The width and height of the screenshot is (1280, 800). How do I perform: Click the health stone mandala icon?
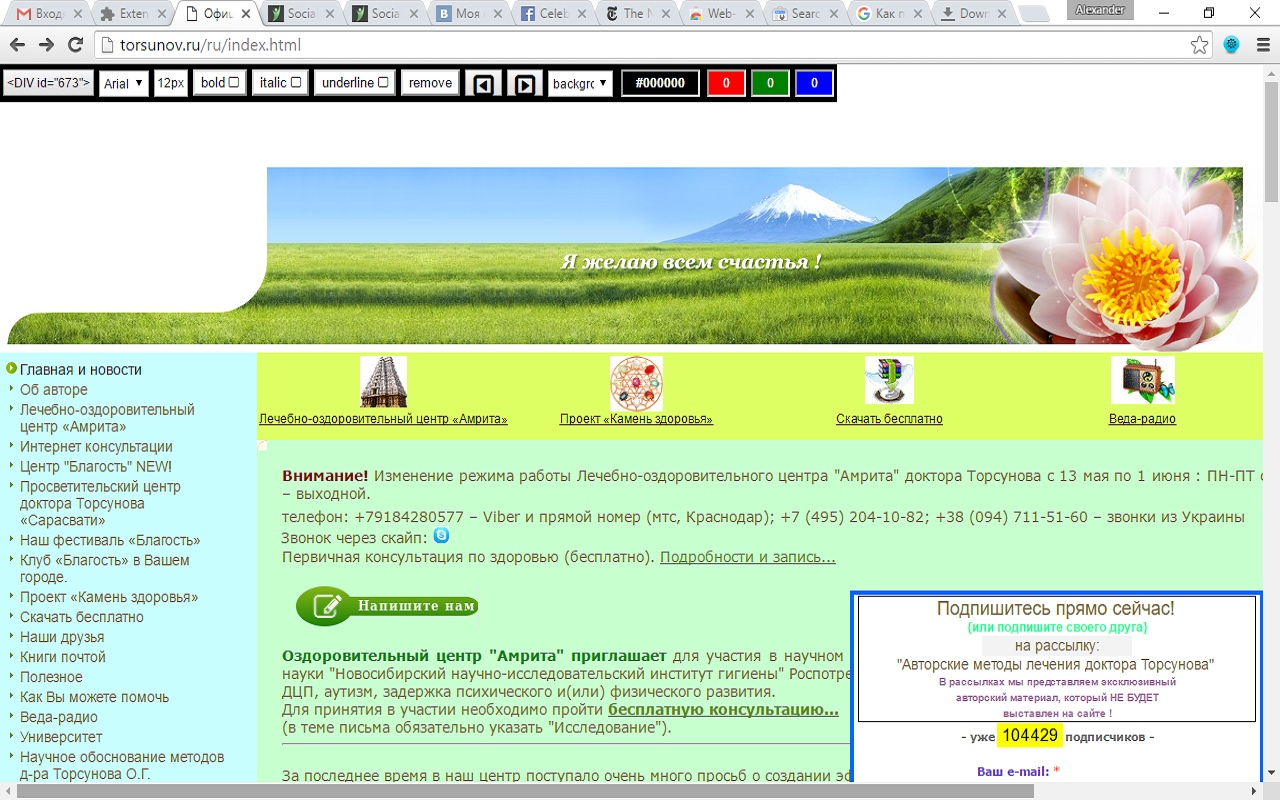[x=636, y=383]
